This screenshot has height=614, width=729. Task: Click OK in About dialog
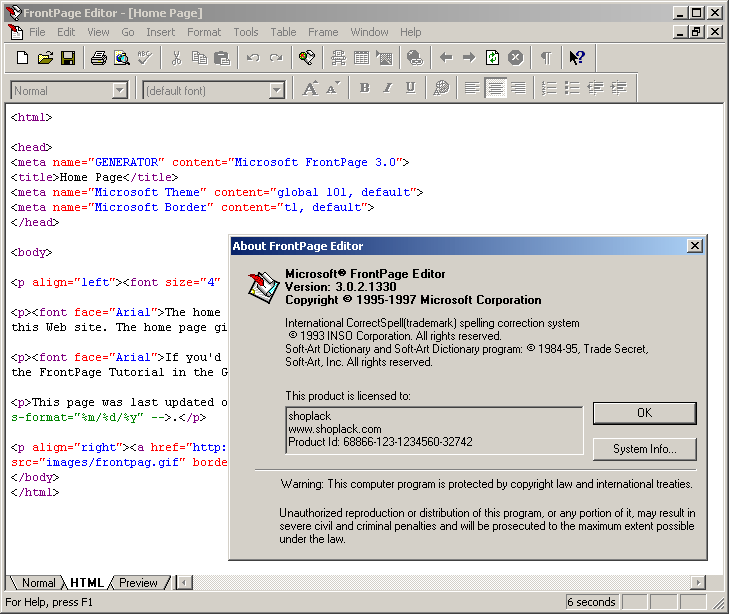click(x=644, y=413)
